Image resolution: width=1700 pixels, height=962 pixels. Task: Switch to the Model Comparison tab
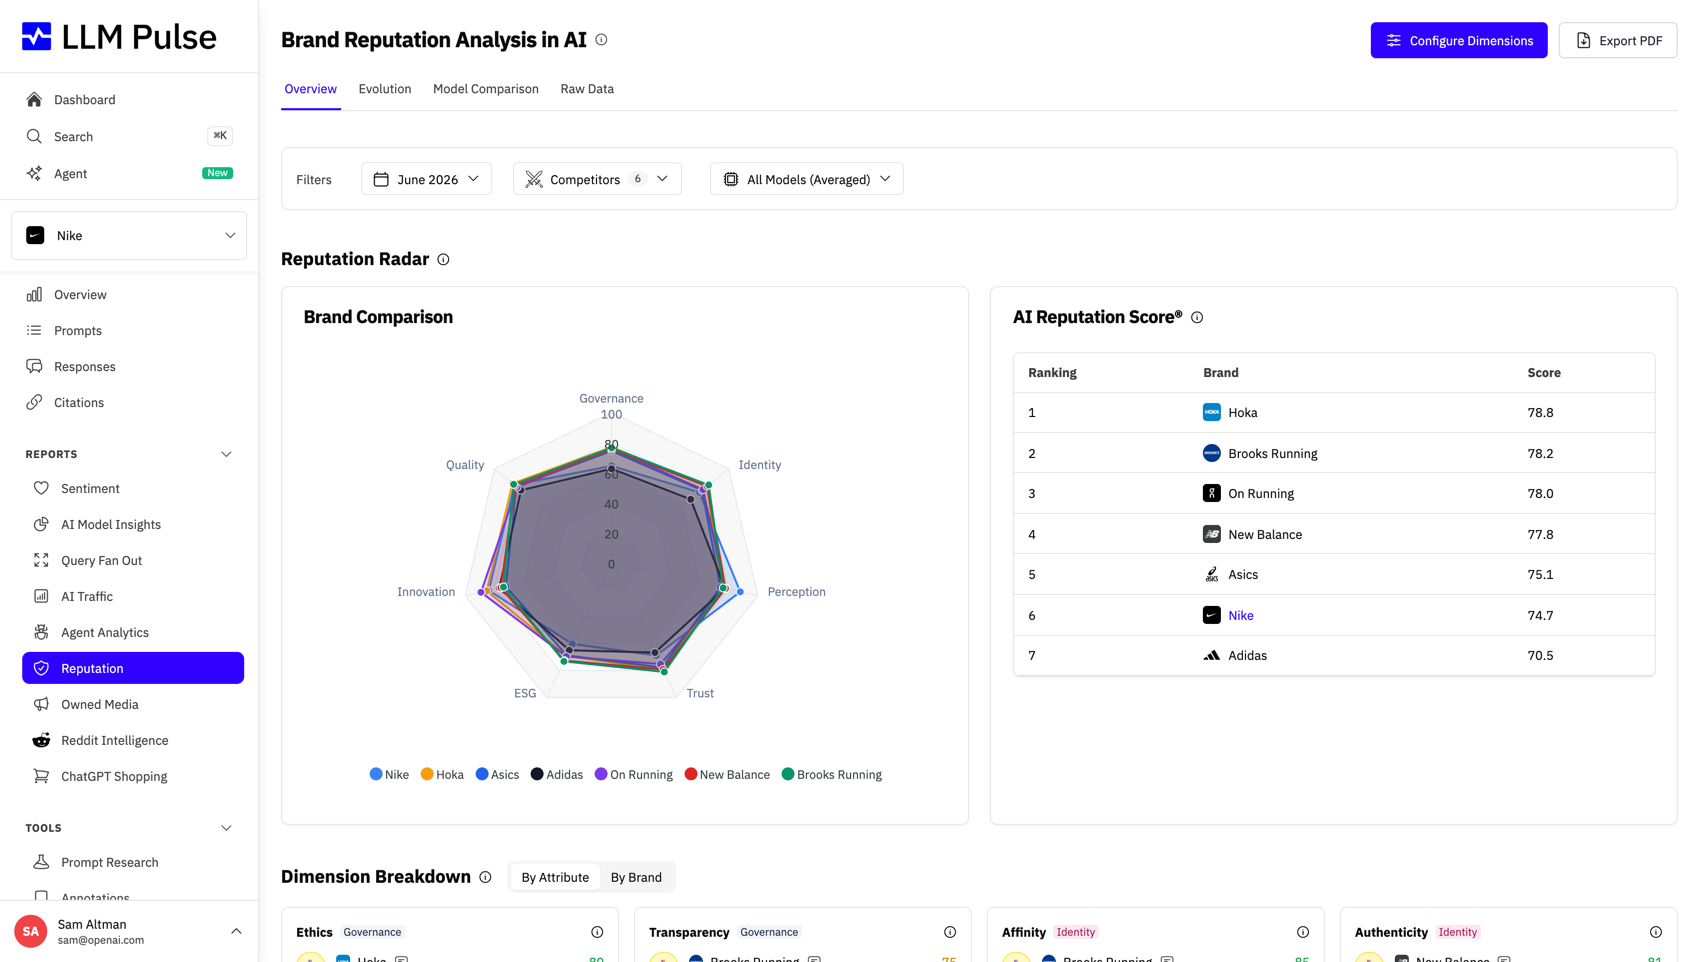coord(486,89)
